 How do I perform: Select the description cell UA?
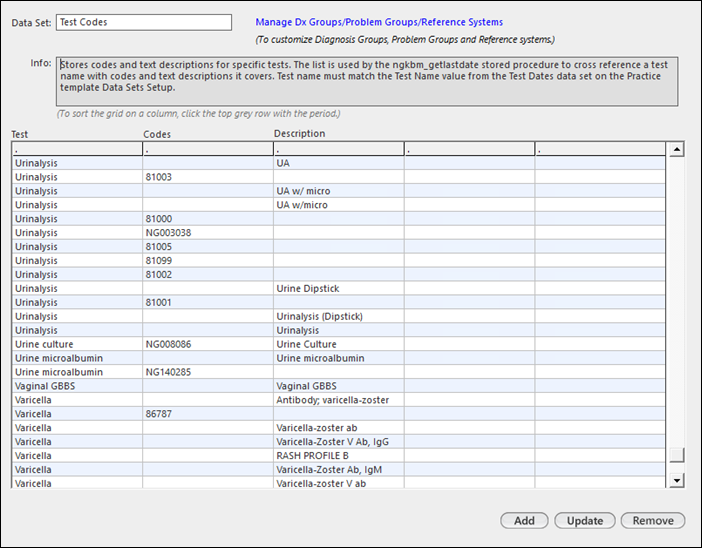[x=338, y=163]
